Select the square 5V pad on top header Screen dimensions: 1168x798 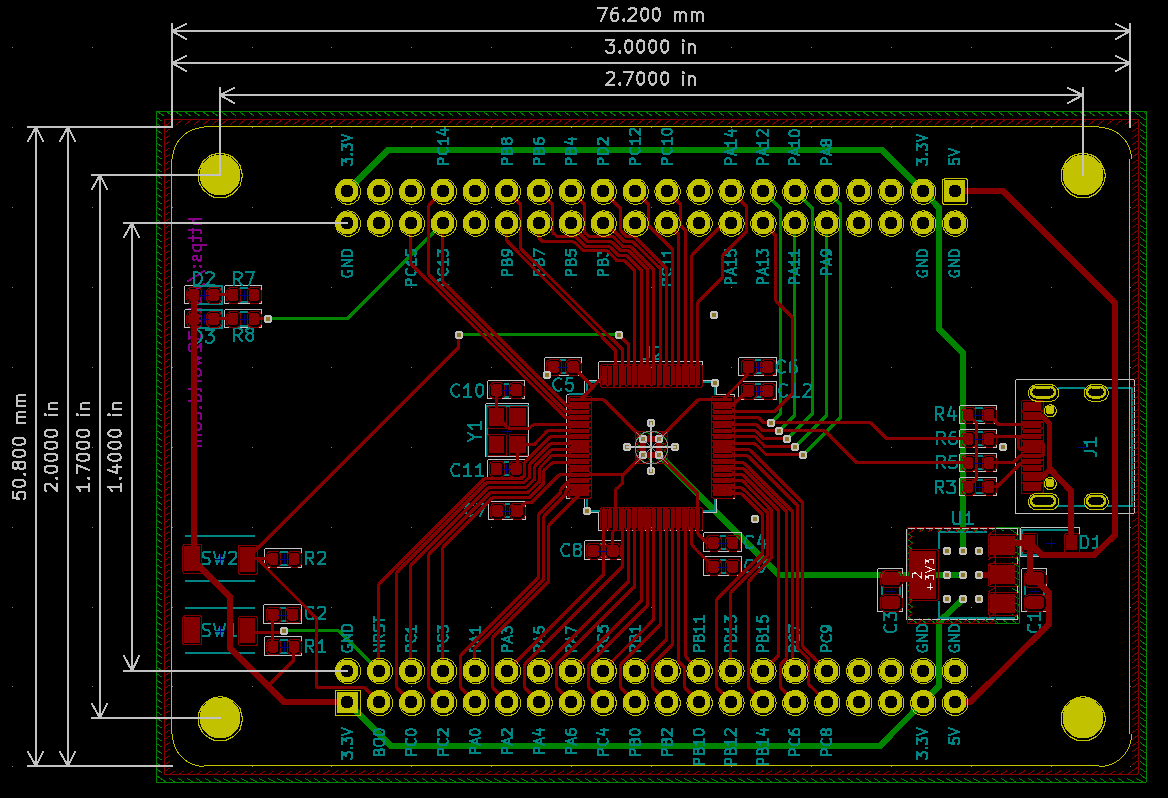(955, 191)
